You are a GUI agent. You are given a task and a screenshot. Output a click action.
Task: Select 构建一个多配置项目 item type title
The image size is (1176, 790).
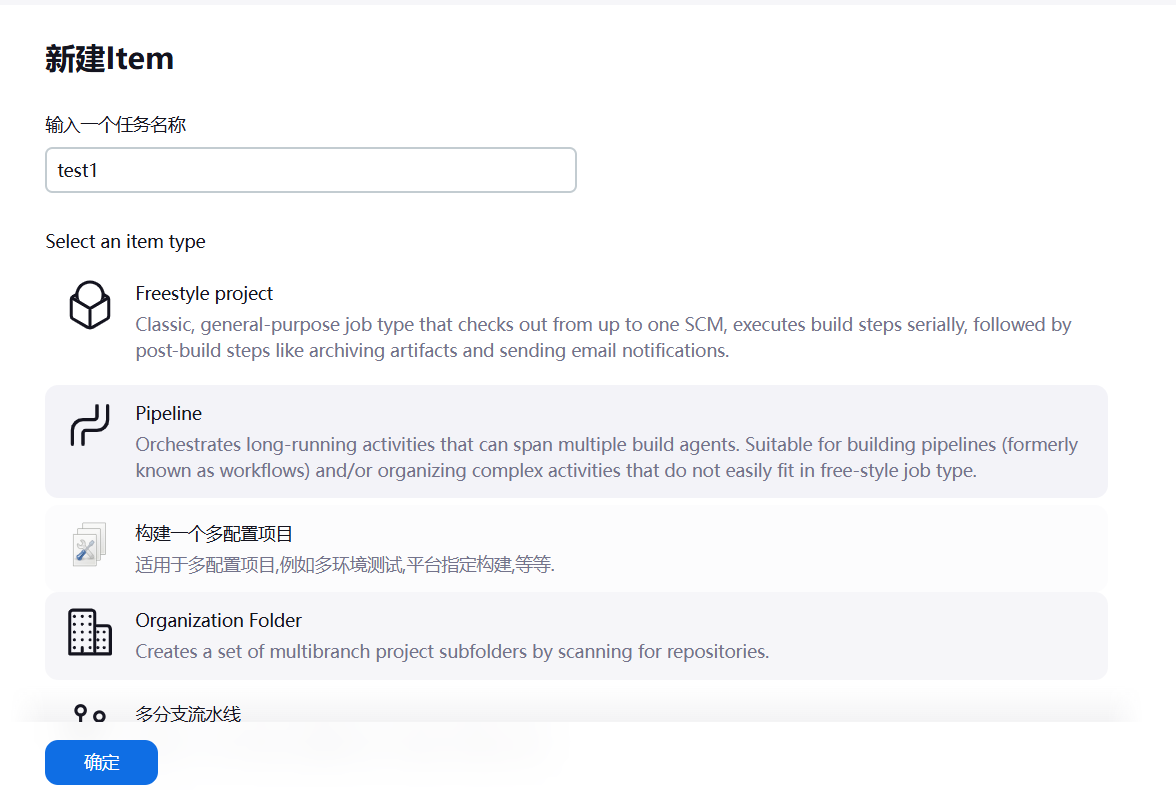click(x=214, y=533)
